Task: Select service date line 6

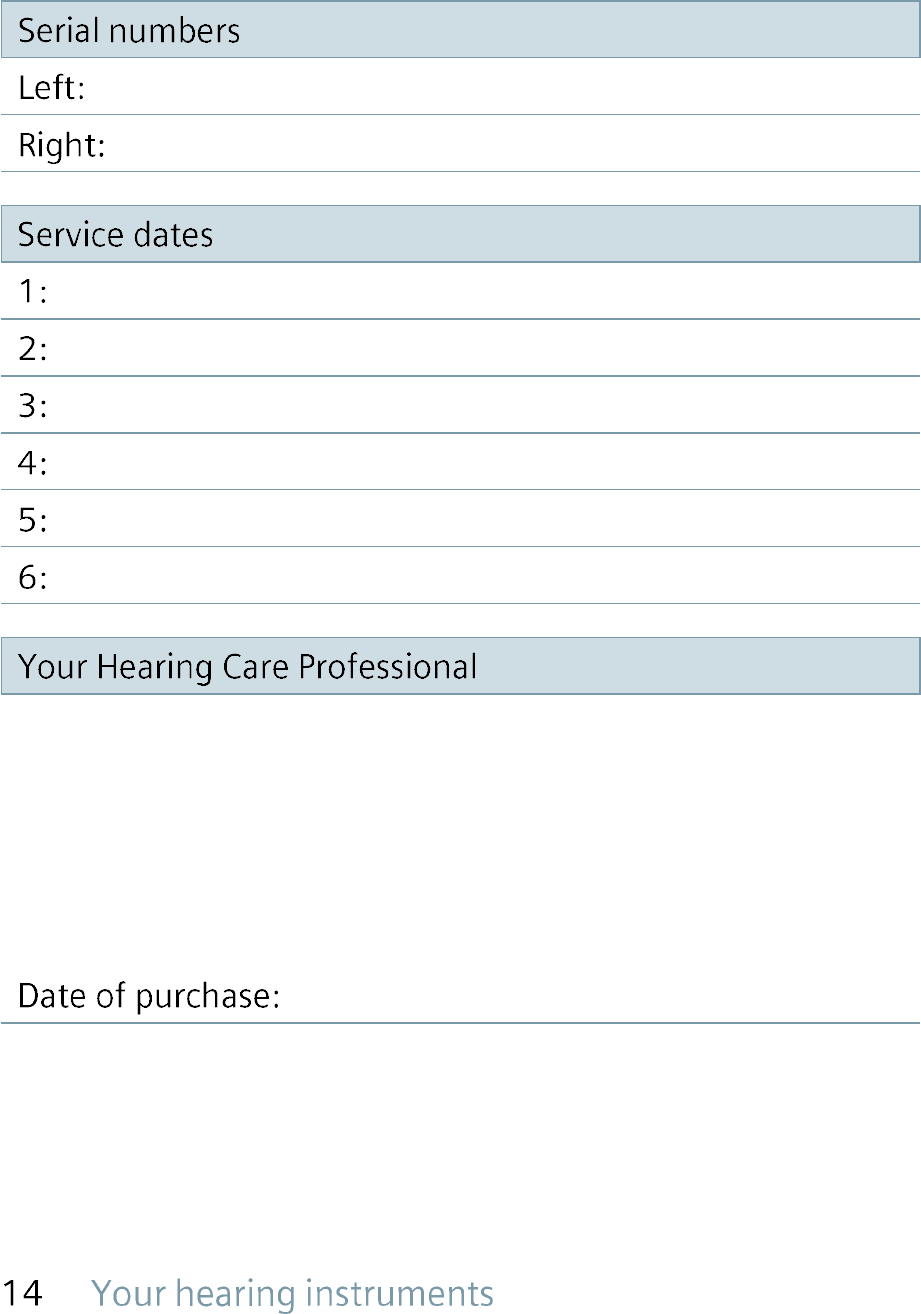Action: pos(460,576)
